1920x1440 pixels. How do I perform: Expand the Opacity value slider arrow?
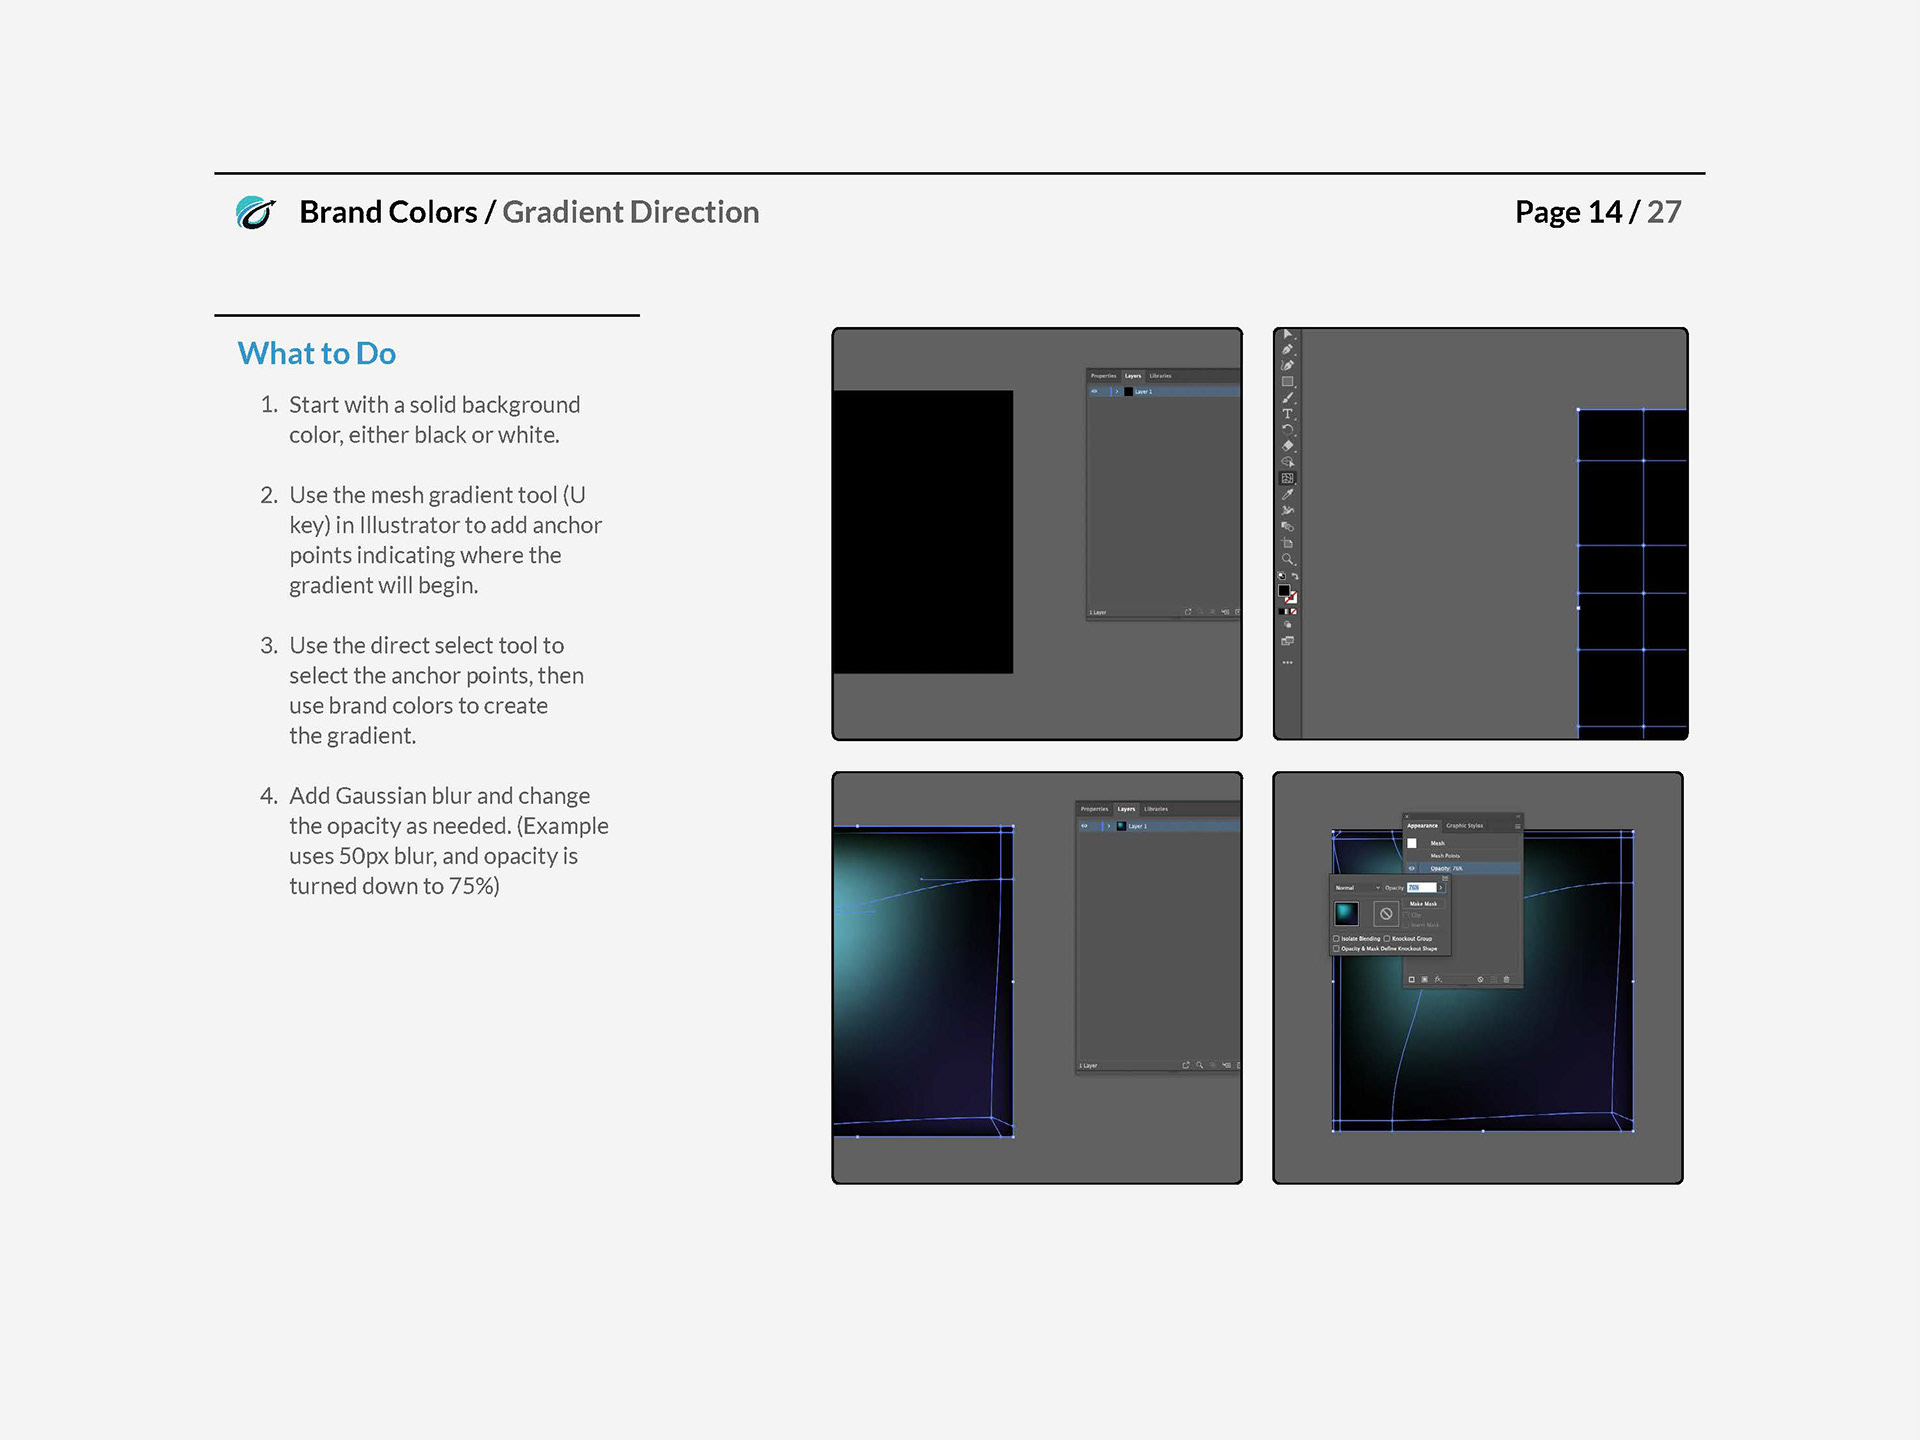point(1441,887)
